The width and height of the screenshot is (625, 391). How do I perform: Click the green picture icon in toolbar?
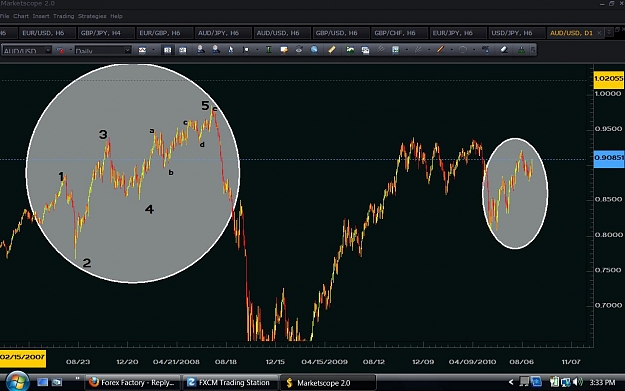(x=350, y=50)
